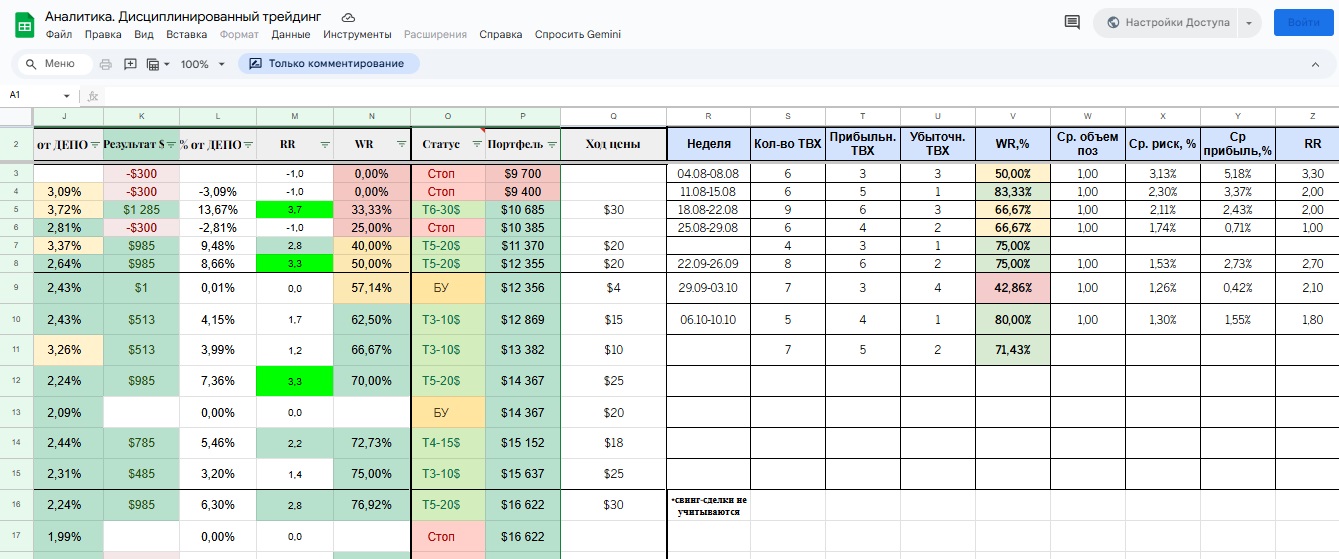Screen dimensions: 1339x559
Task: Expand the A1 name box dropdown
Action: coord(67,96)
